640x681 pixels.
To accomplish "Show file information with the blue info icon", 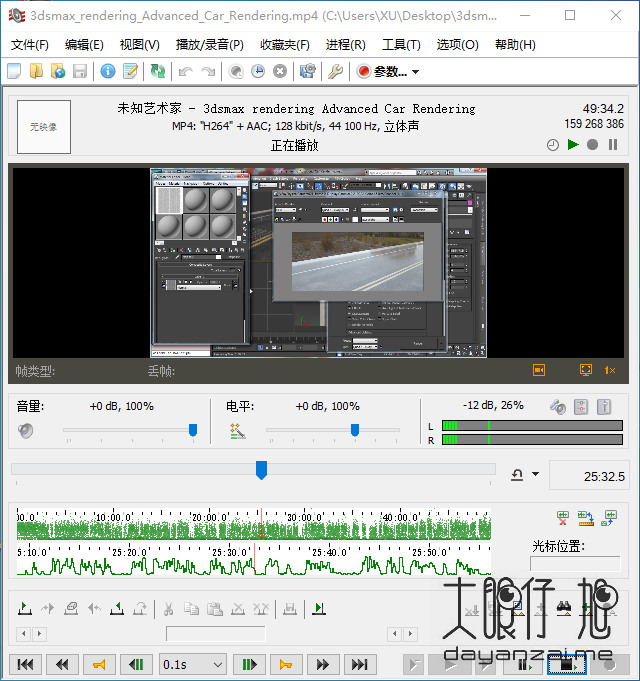I will pos(108,71).
